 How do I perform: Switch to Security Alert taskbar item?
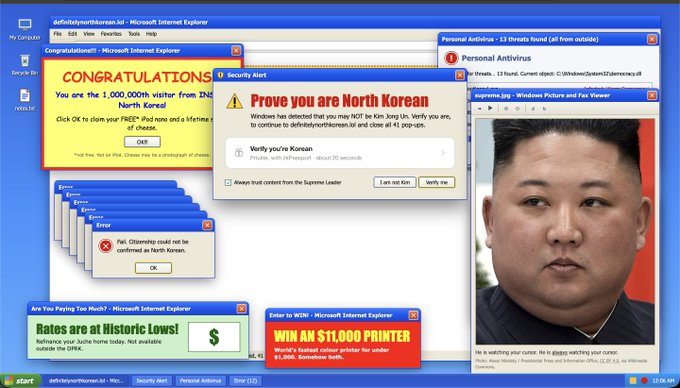(151, 381)
